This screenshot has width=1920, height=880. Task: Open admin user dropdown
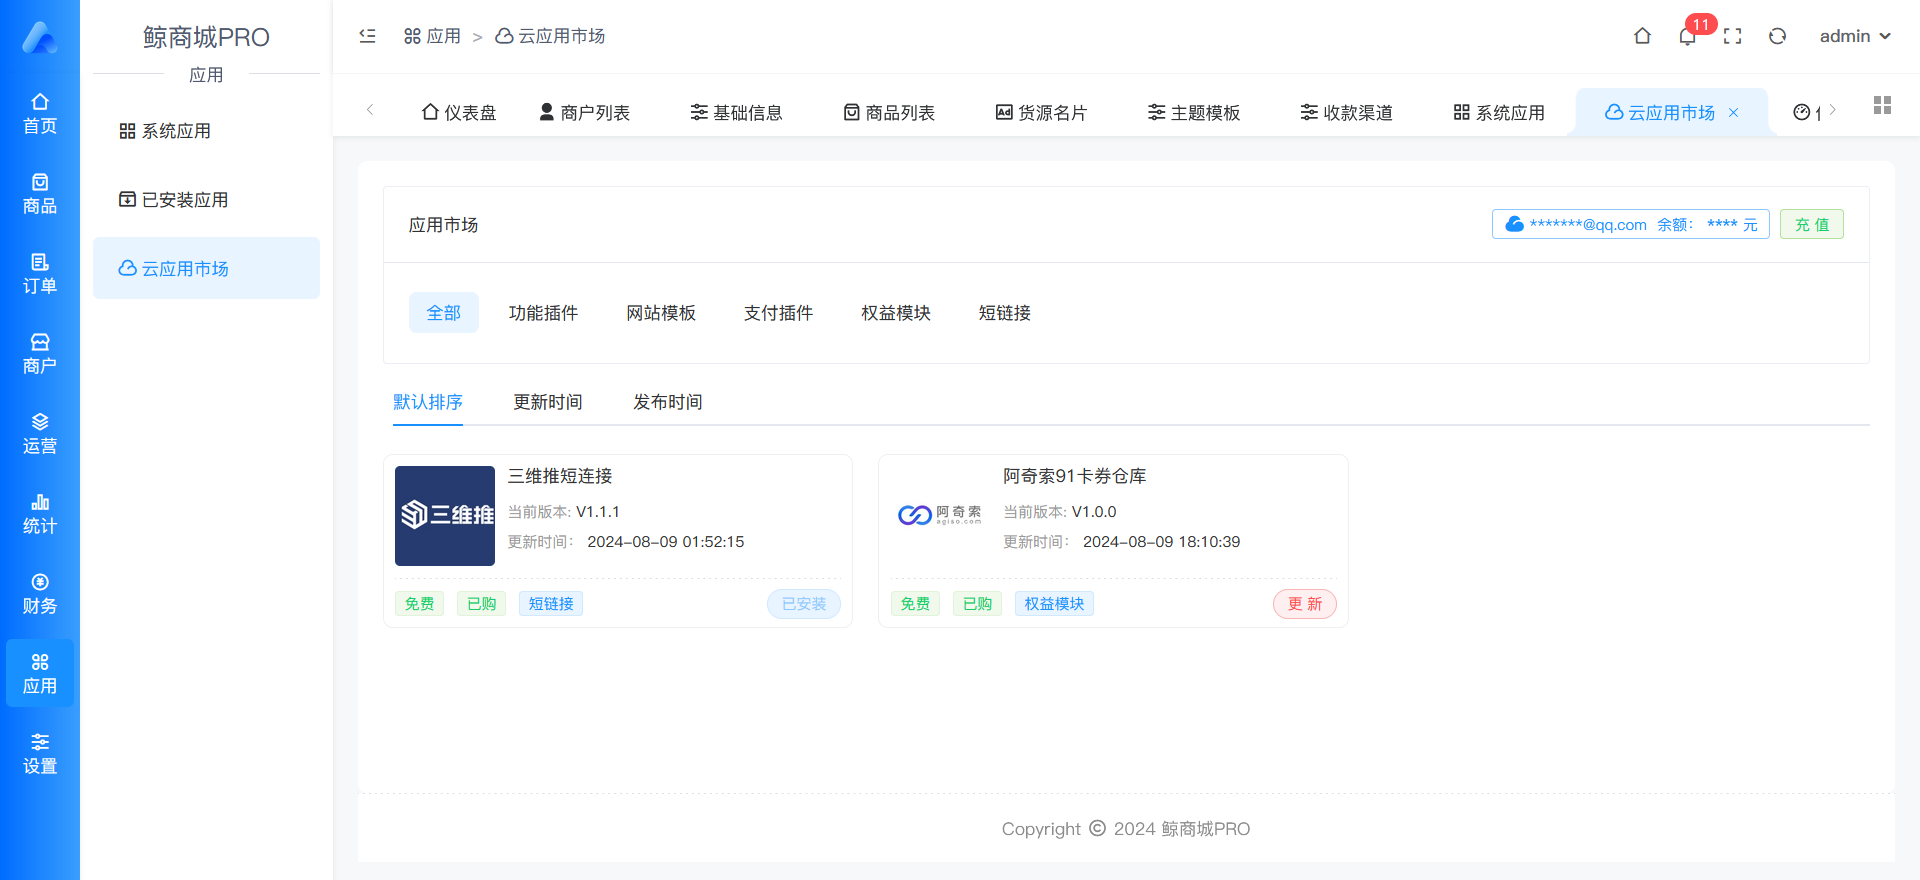(x=1855, y=36)
